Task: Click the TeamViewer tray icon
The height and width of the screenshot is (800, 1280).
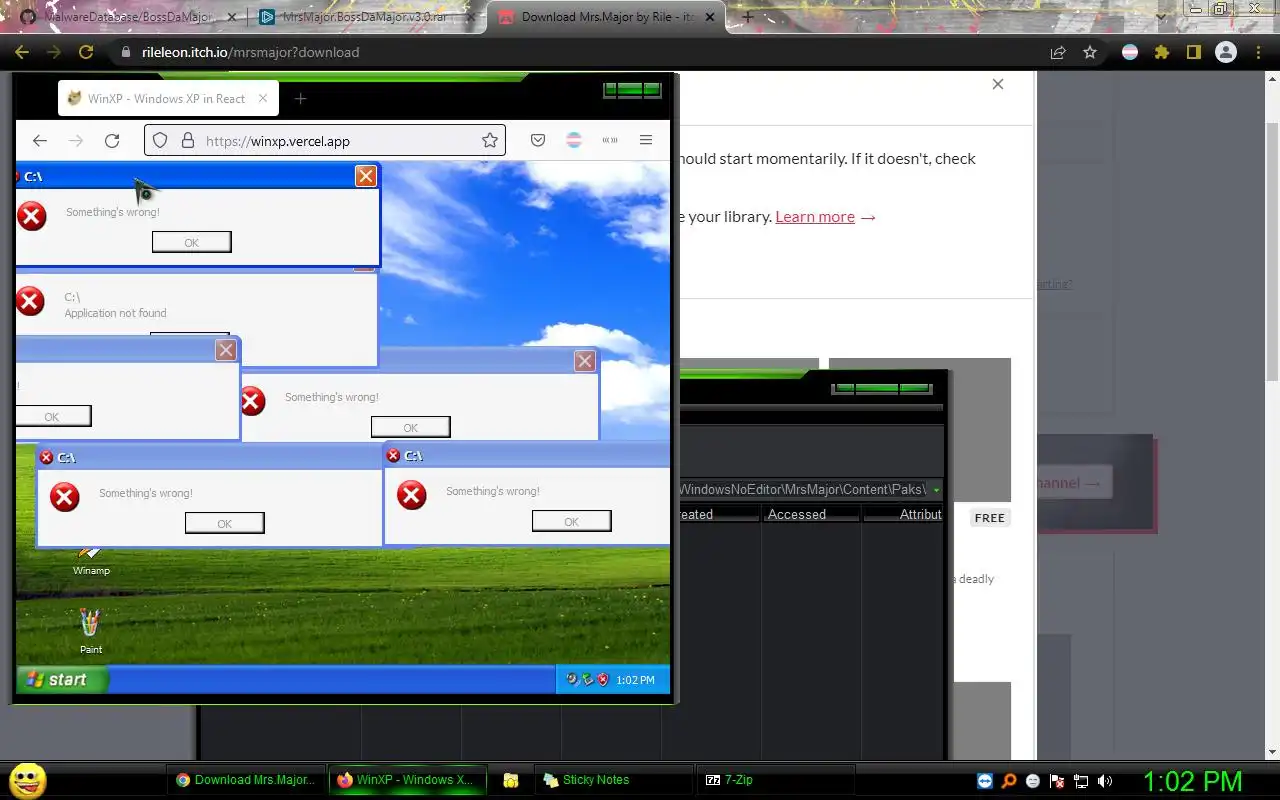Action: (x=986, y=781)
